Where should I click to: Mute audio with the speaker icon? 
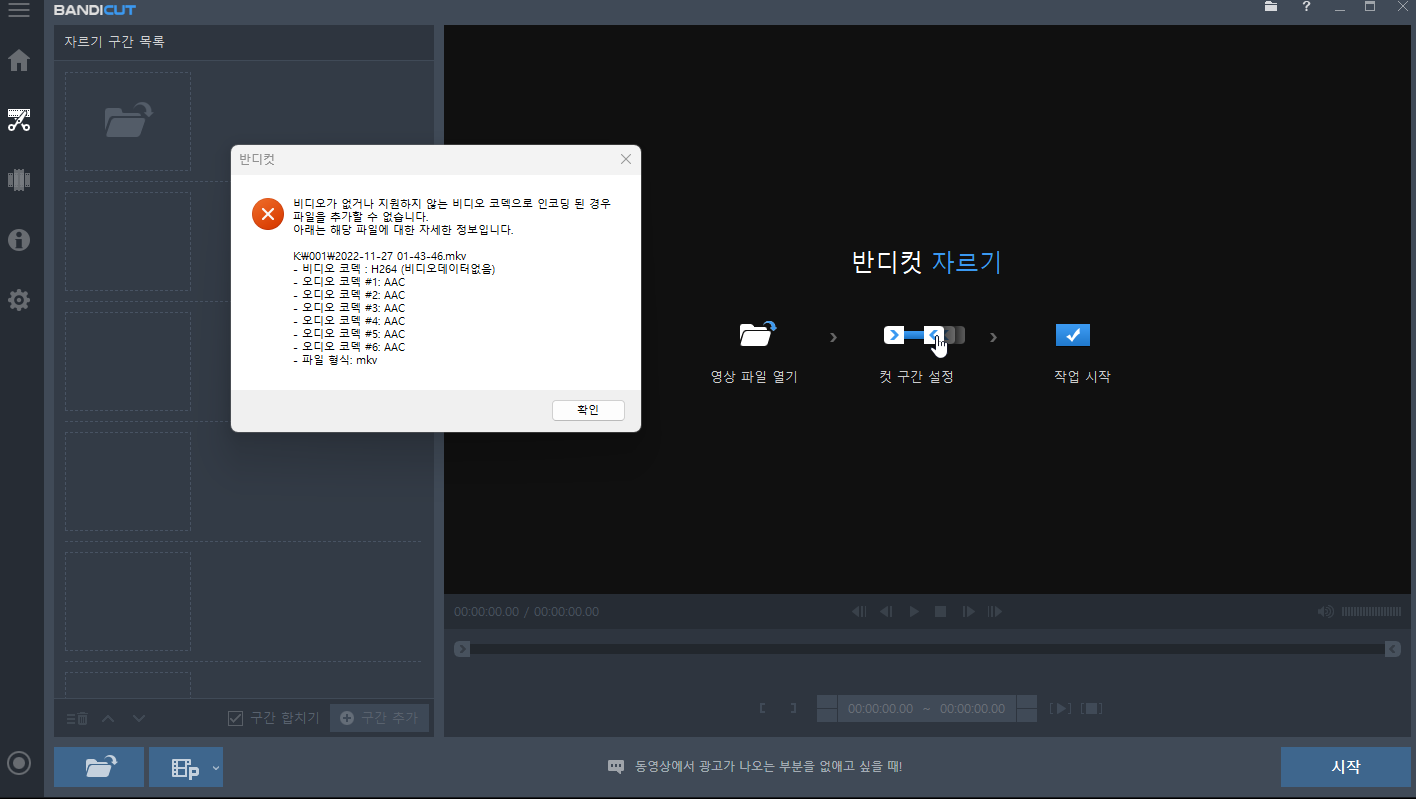(x=1326, y=611)
